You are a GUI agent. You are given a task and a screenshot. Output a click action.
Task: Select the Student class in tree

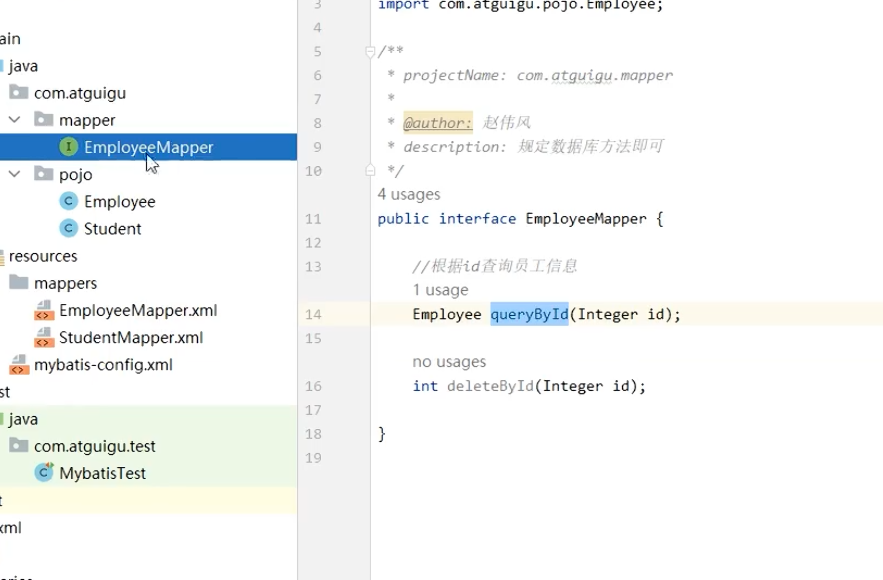(112, 228)
